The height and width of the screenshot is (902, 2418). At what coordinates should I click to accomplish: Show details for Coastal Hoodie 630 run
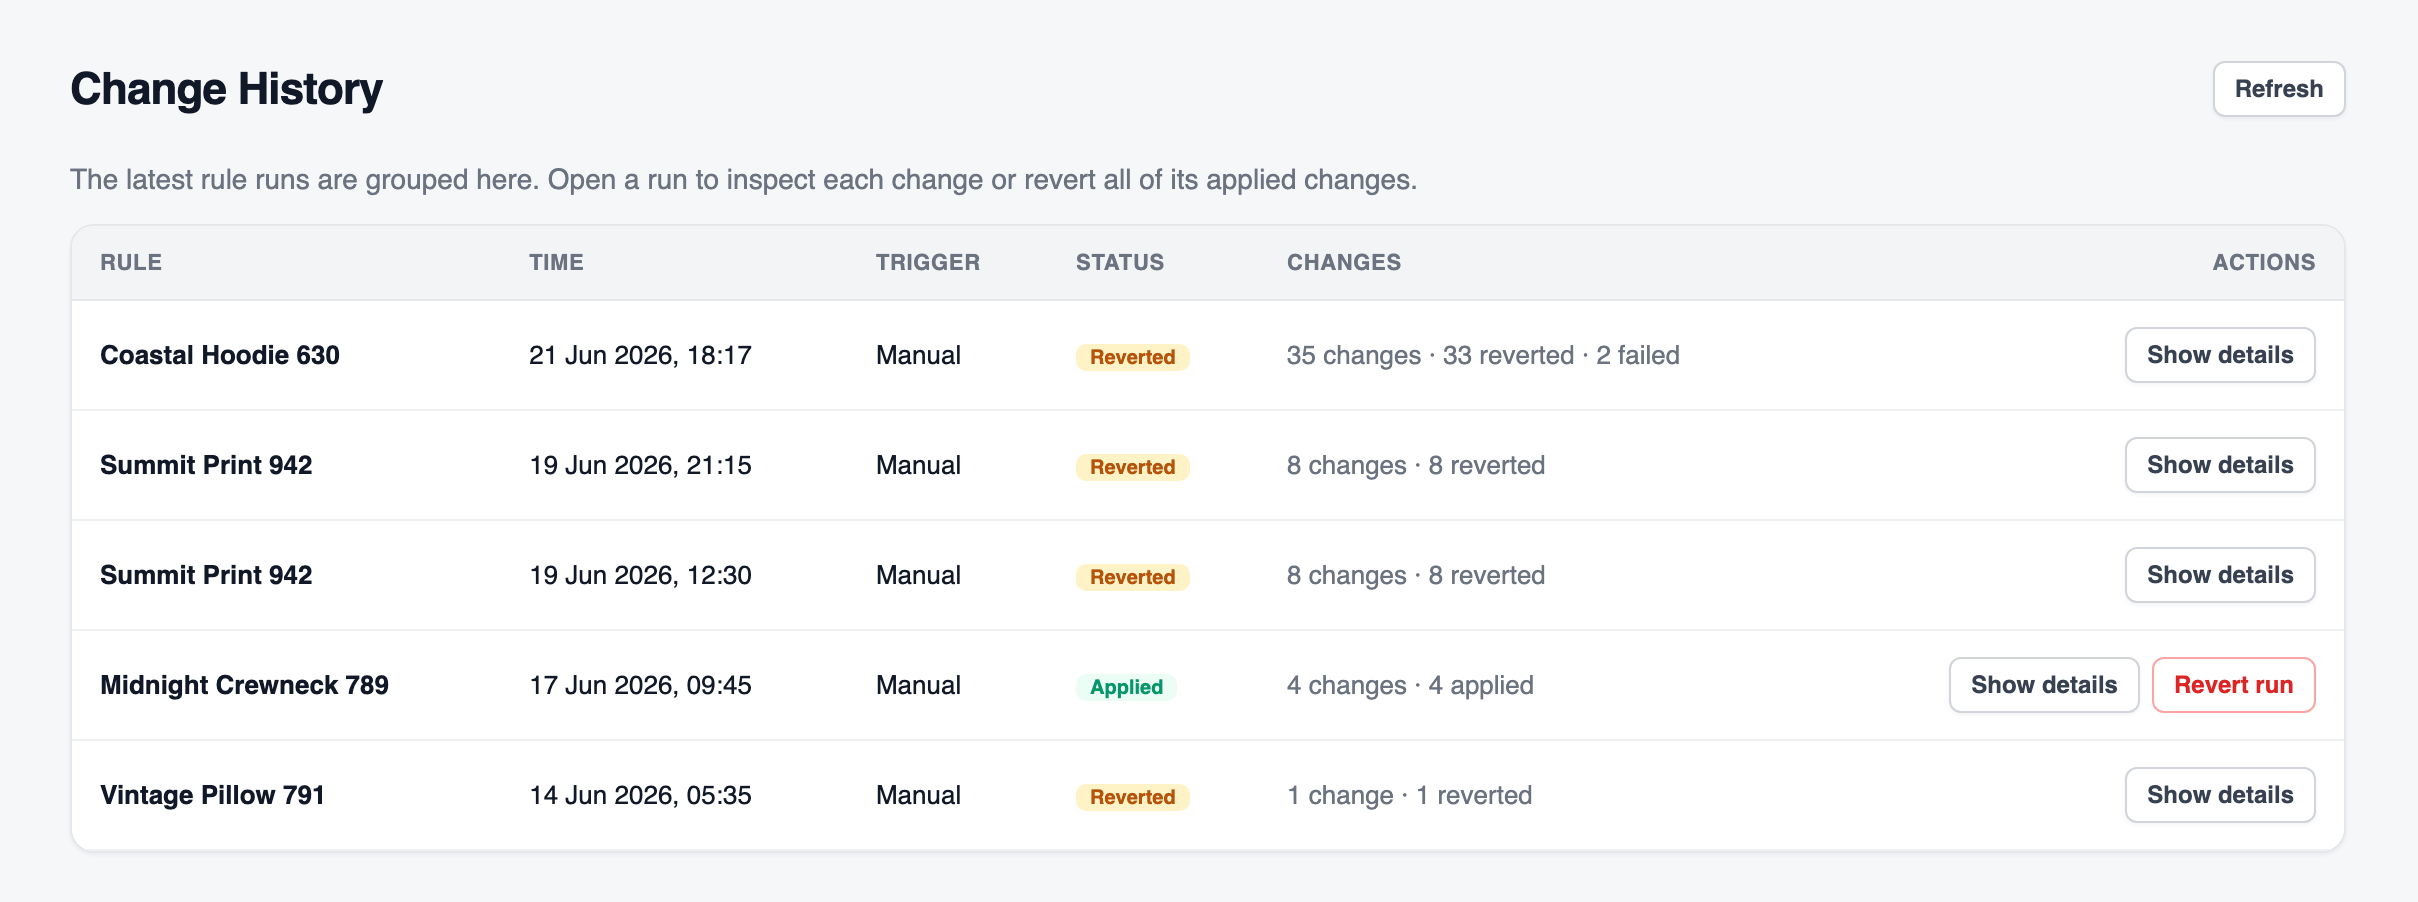point(2220,355)
